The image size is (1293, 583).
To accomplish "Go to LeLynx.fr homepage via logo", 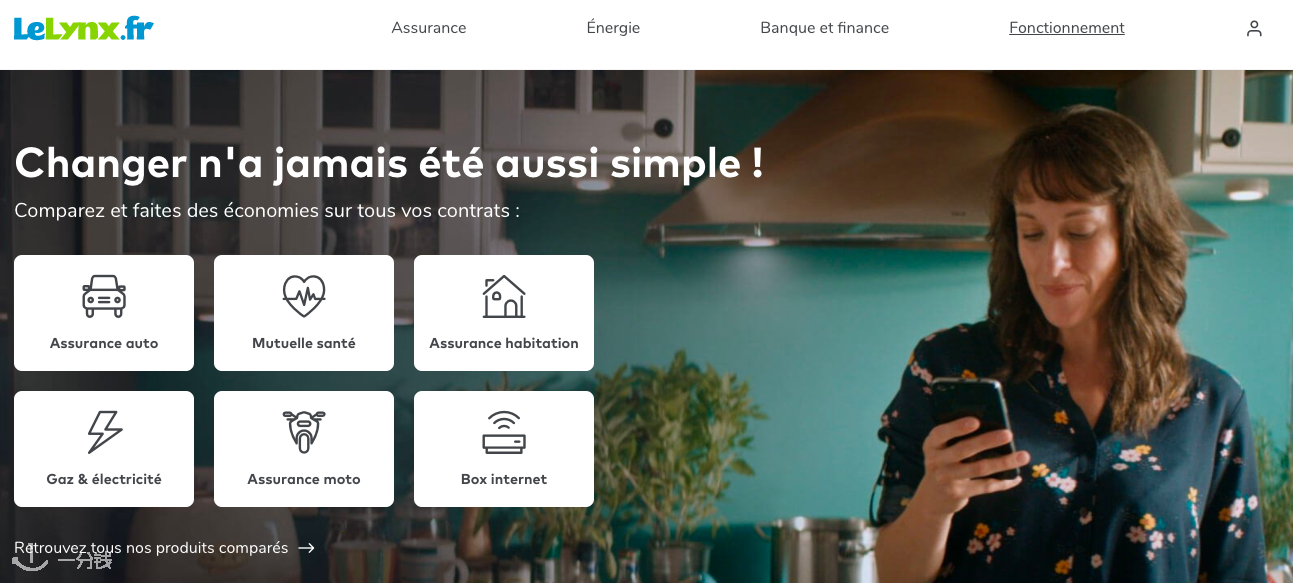I will click(83, 29).
